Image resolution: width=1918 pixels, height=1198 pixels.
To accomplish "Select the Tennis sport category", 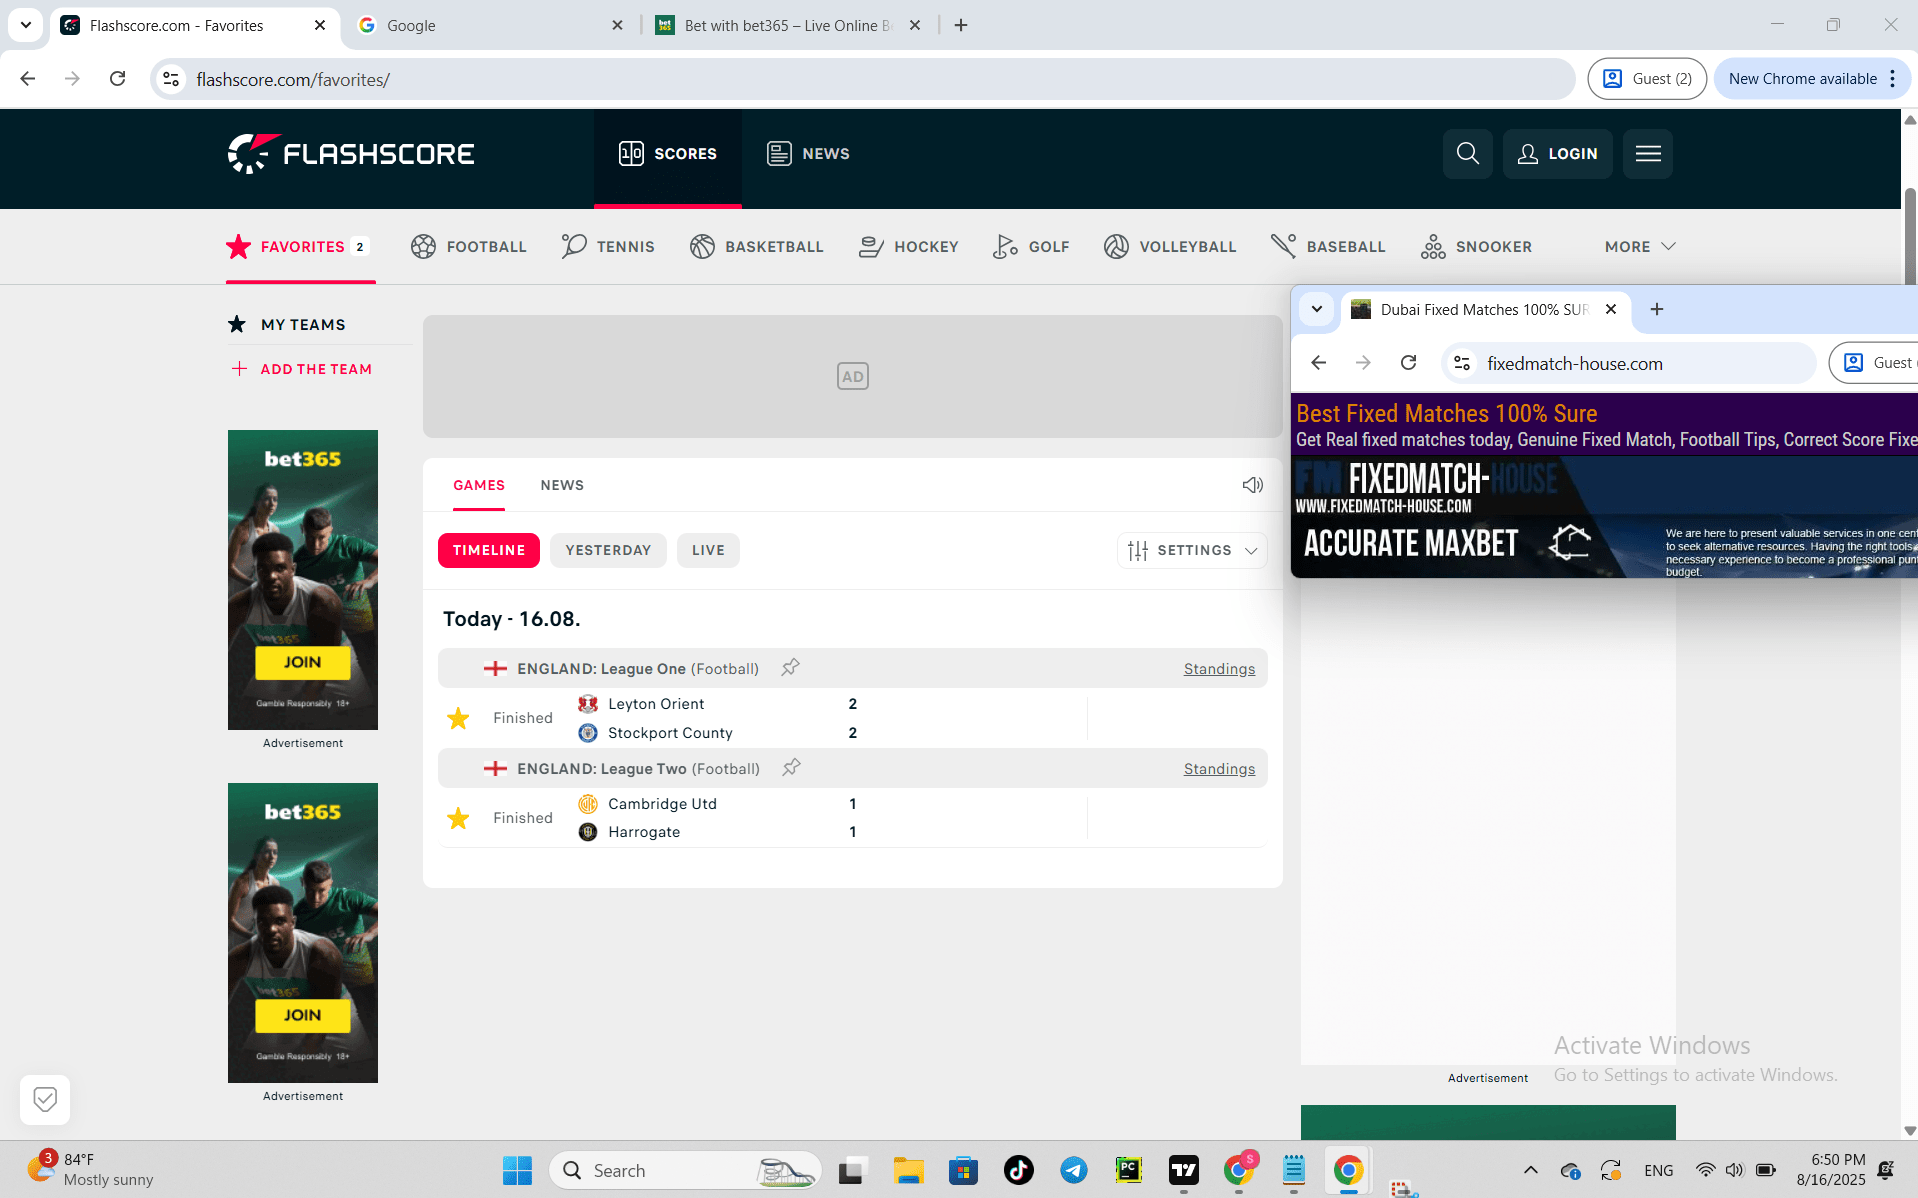I will pos(608,246).
